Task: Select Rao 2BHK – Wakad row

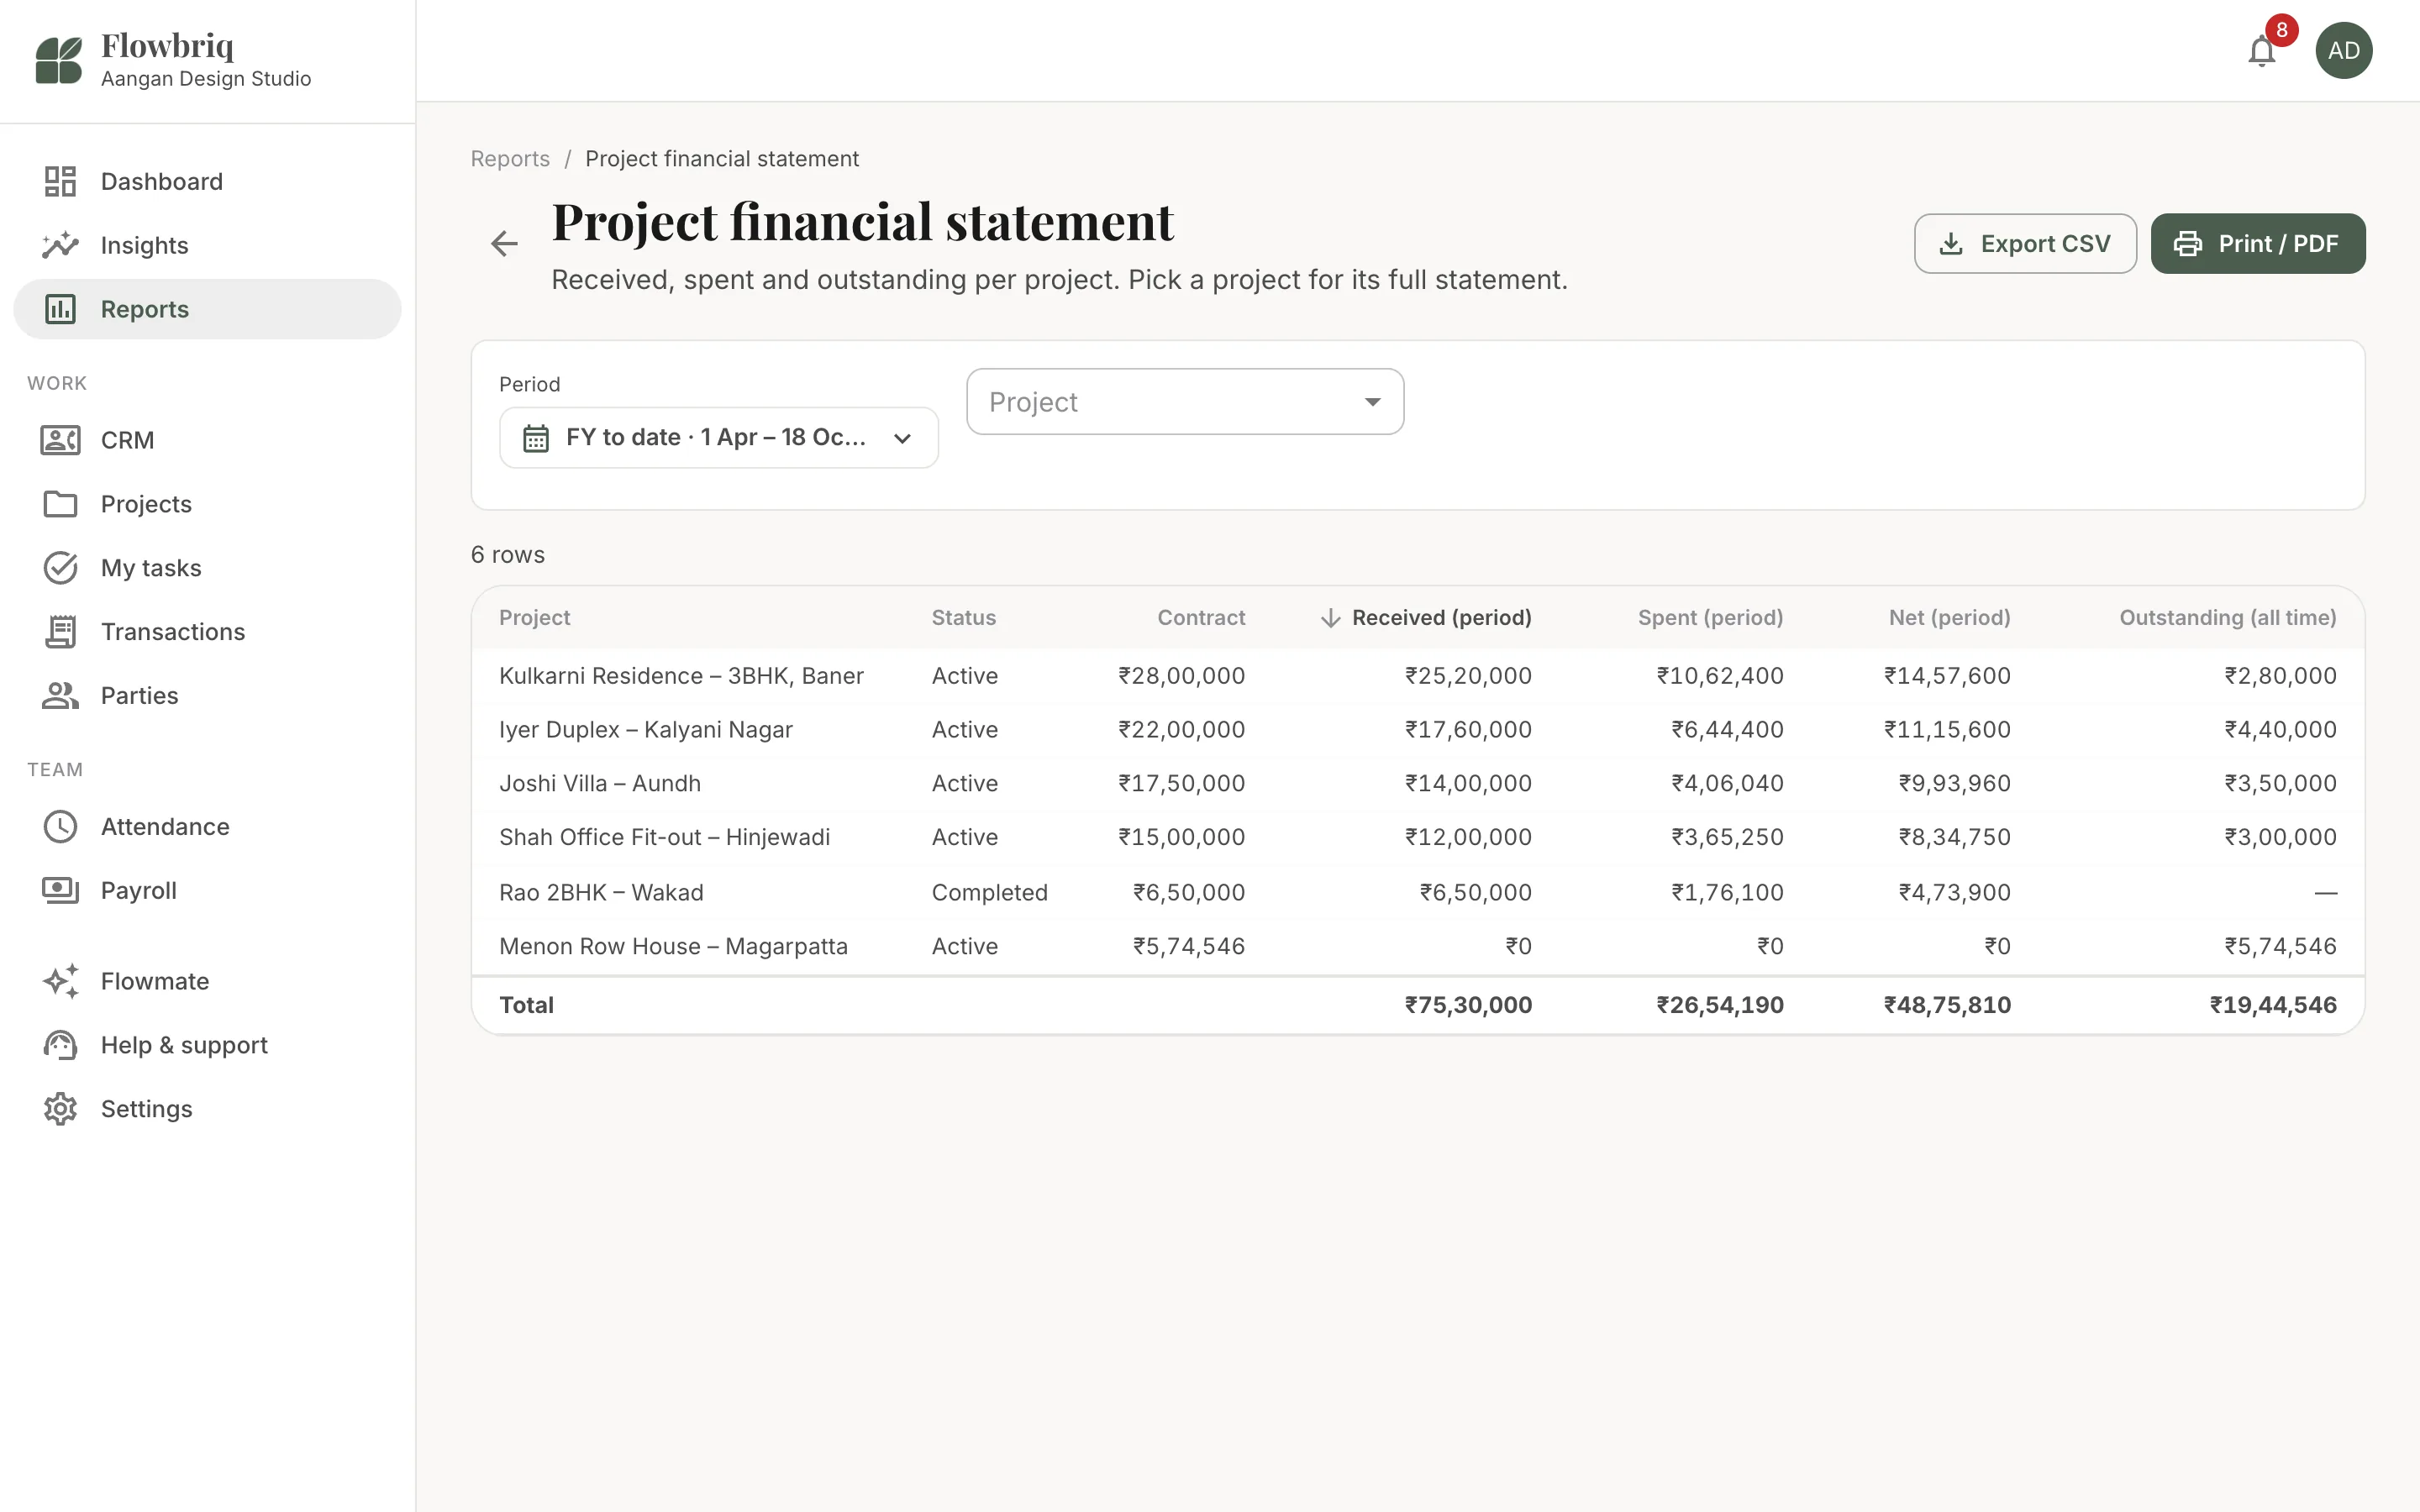Action: (x=1417, y=892)
